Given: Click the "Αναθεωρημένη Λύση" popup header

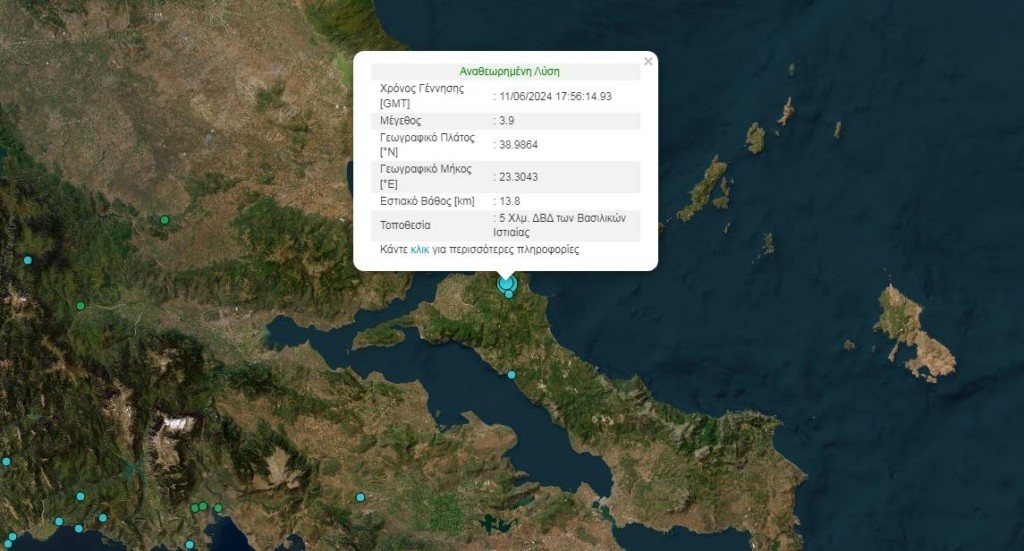Looking at the screenshot, I should click(x=509, y=72).
